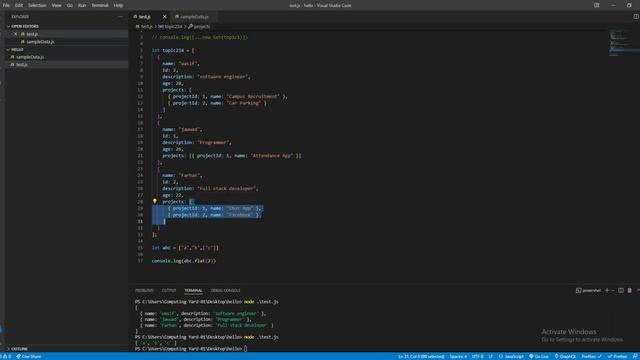Open the Selection menu
This screenshot has width=640, height=360.
(37, 5)
